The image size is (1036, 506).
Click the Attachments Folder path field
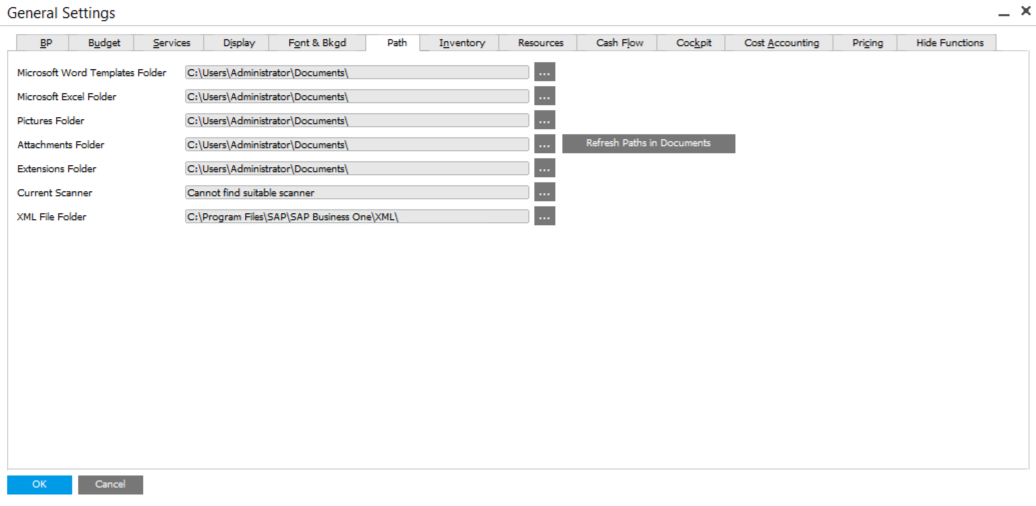[x=356, y=145]
